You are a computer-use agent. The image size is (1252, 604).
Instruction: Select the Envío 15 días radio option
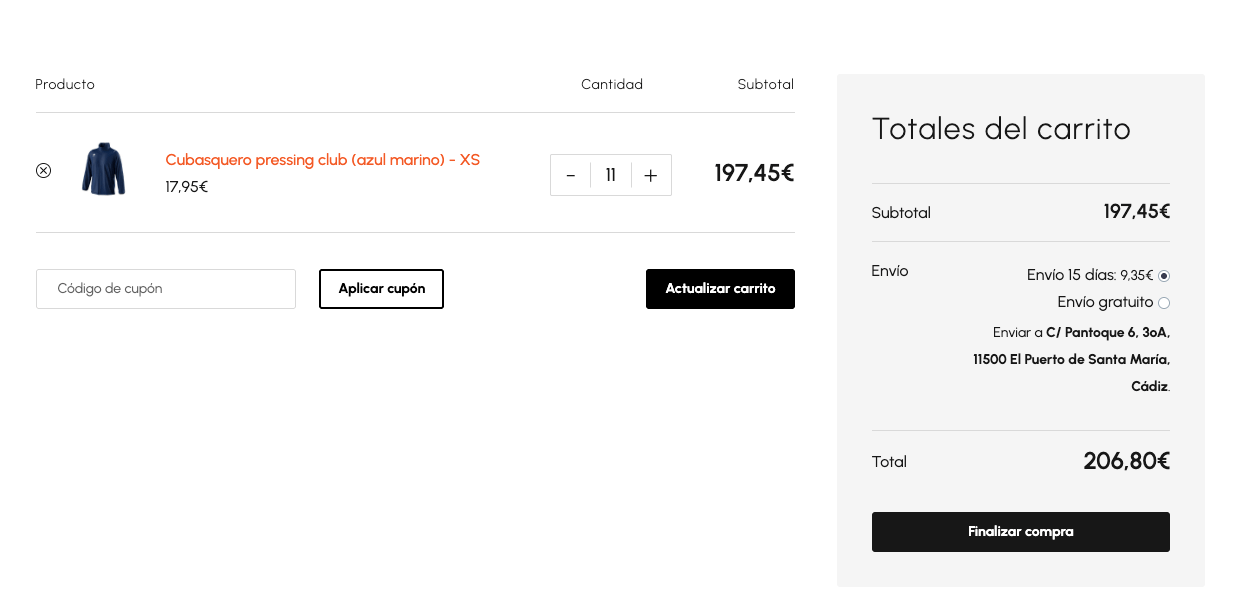[x=1164, y=276]
